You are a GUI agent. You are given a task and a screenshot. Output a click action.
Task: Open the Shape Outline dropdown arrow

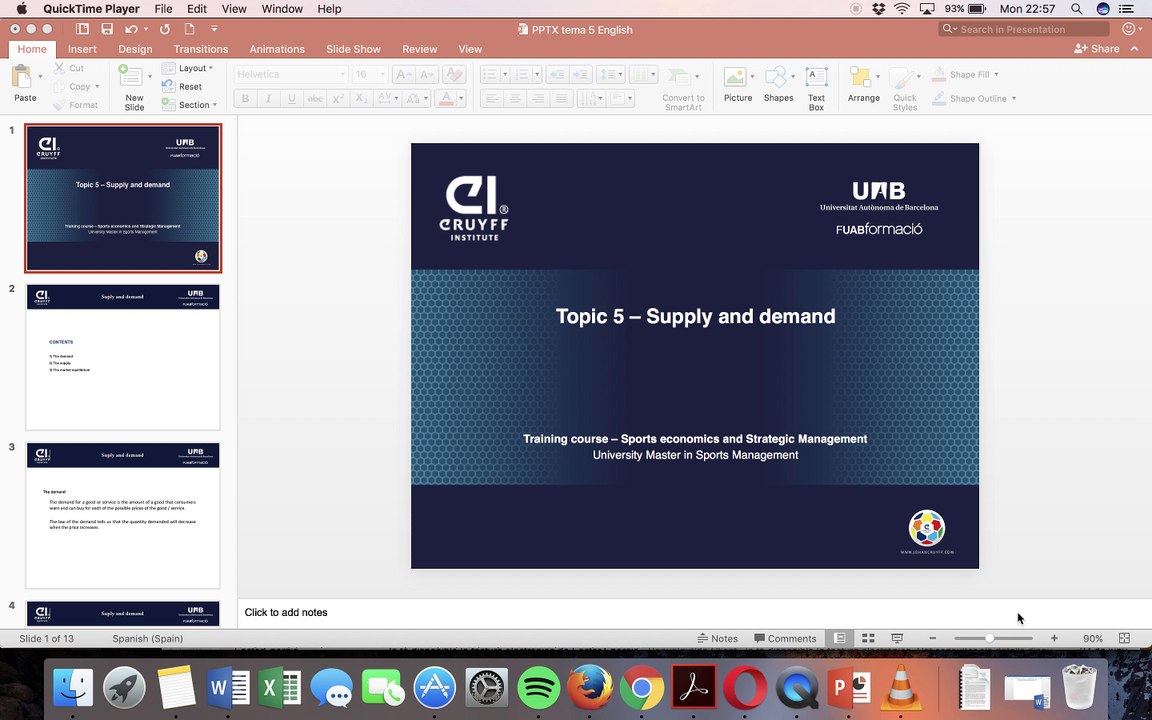(x=1014, y=98)
